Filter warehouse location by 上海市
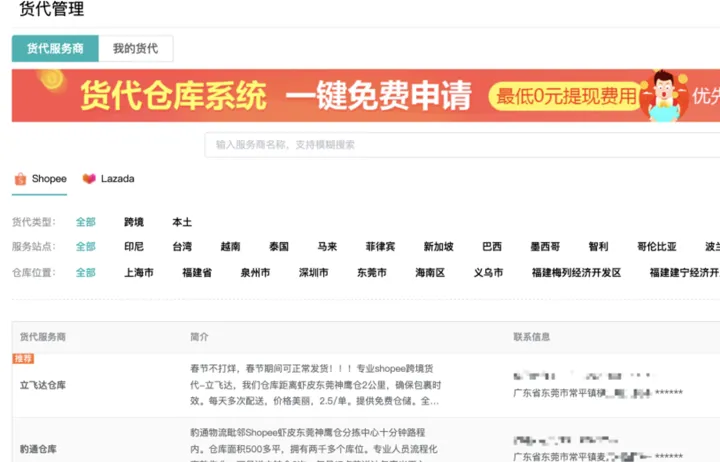The image size is (720, 462). coord(139,273)
